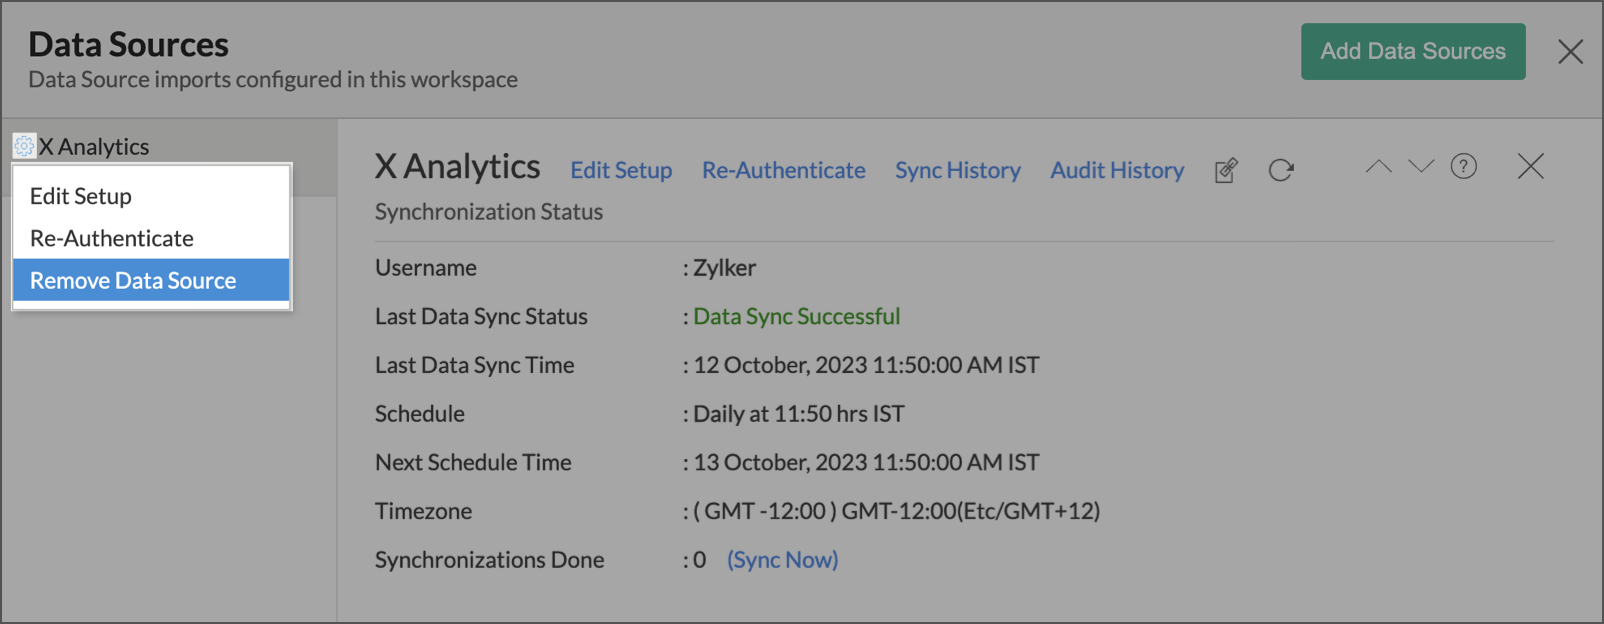Screen dimensions: 1604x624
Task: Click the username value Zylker
Action: [x=725, y=268]
